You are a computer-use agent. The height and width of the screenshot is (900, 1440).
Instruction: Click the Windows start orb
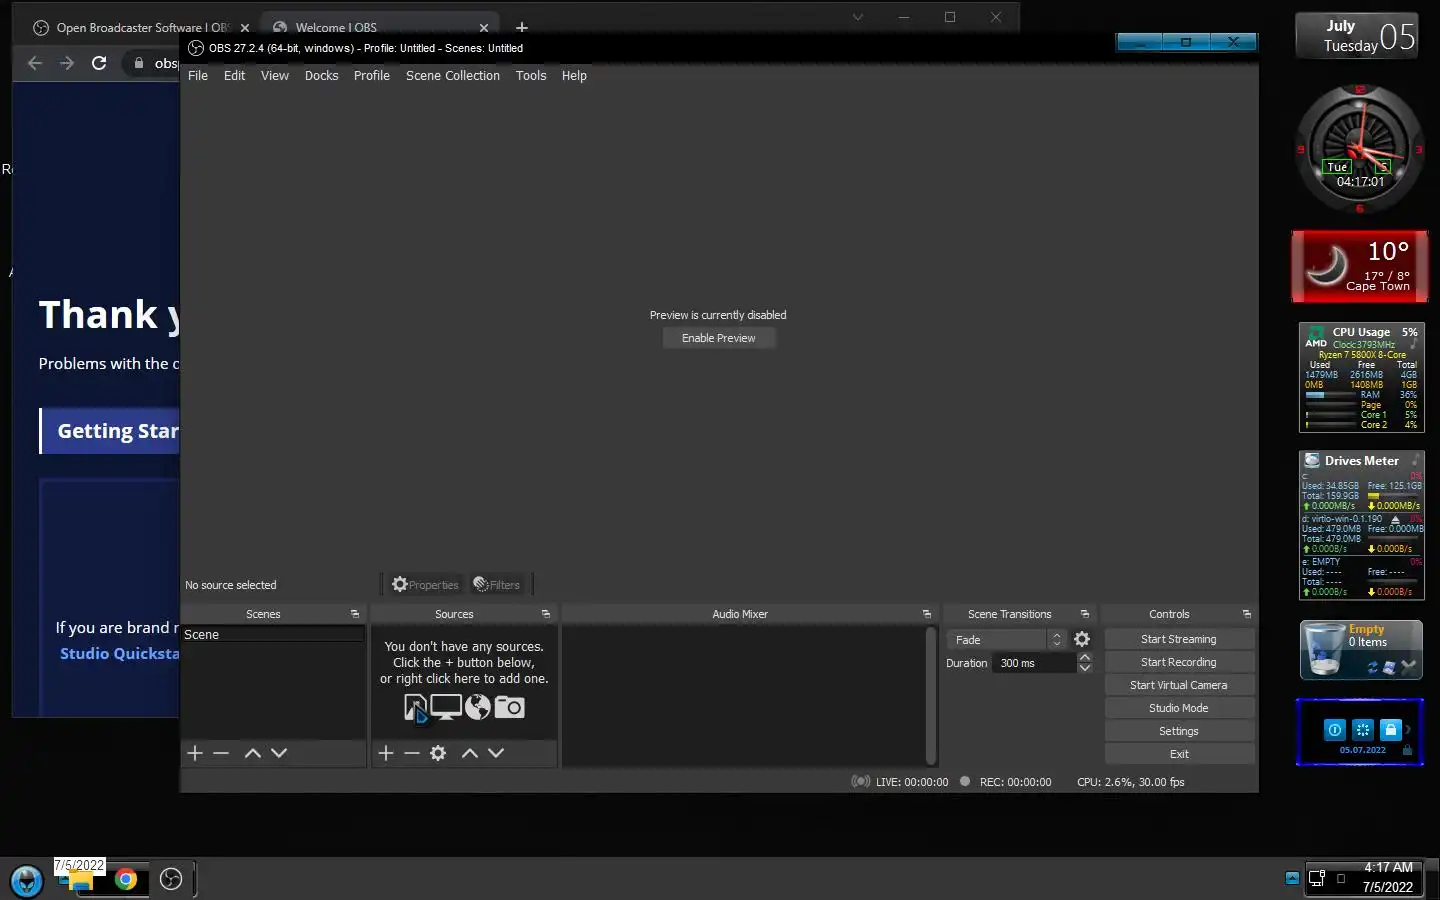(26, 880)
